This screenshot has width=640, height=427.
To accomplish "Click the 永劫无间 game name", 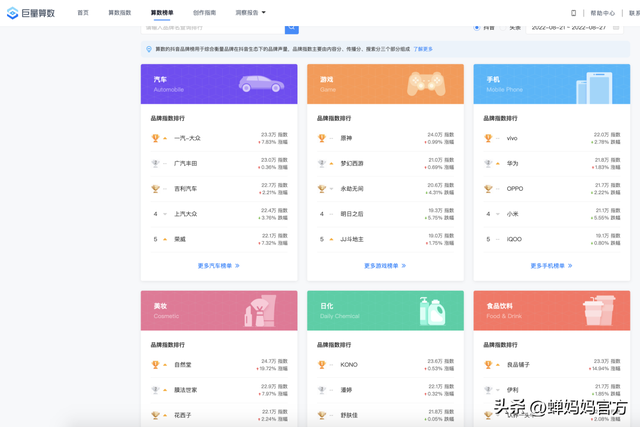I will point(352,189).
